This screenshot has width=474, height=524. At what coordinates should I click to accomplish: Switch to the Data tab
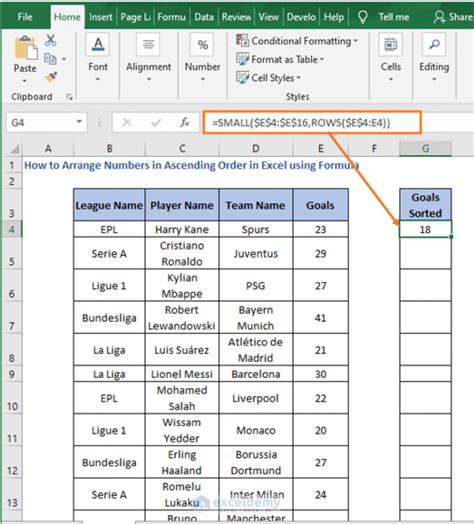pyautogui.click(x=204, y=17)
